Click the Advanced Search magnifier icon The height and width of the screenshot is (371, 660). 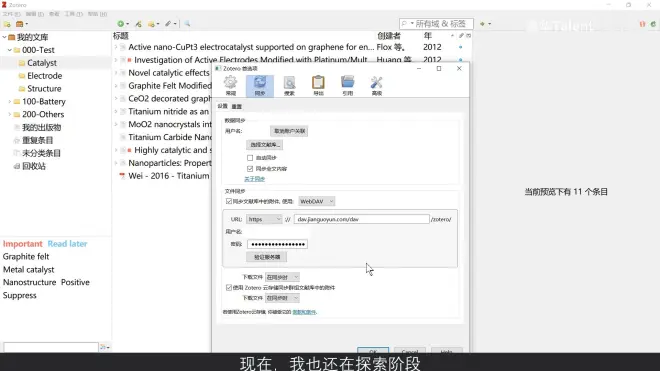187,24
